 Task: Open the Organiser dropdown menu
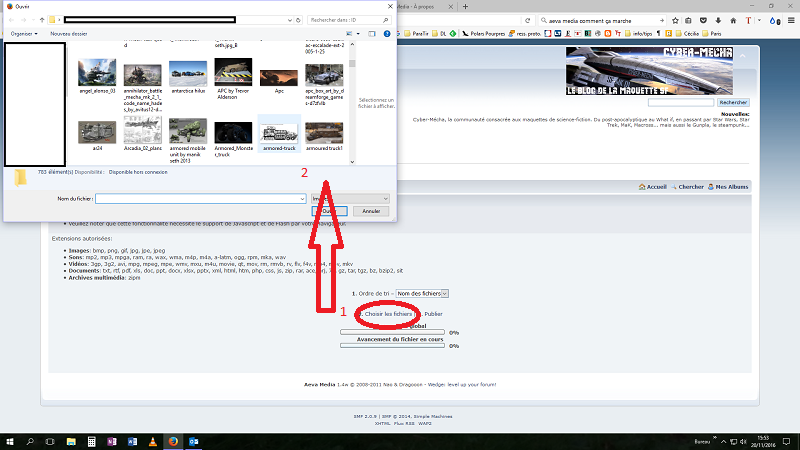point(23,34)
